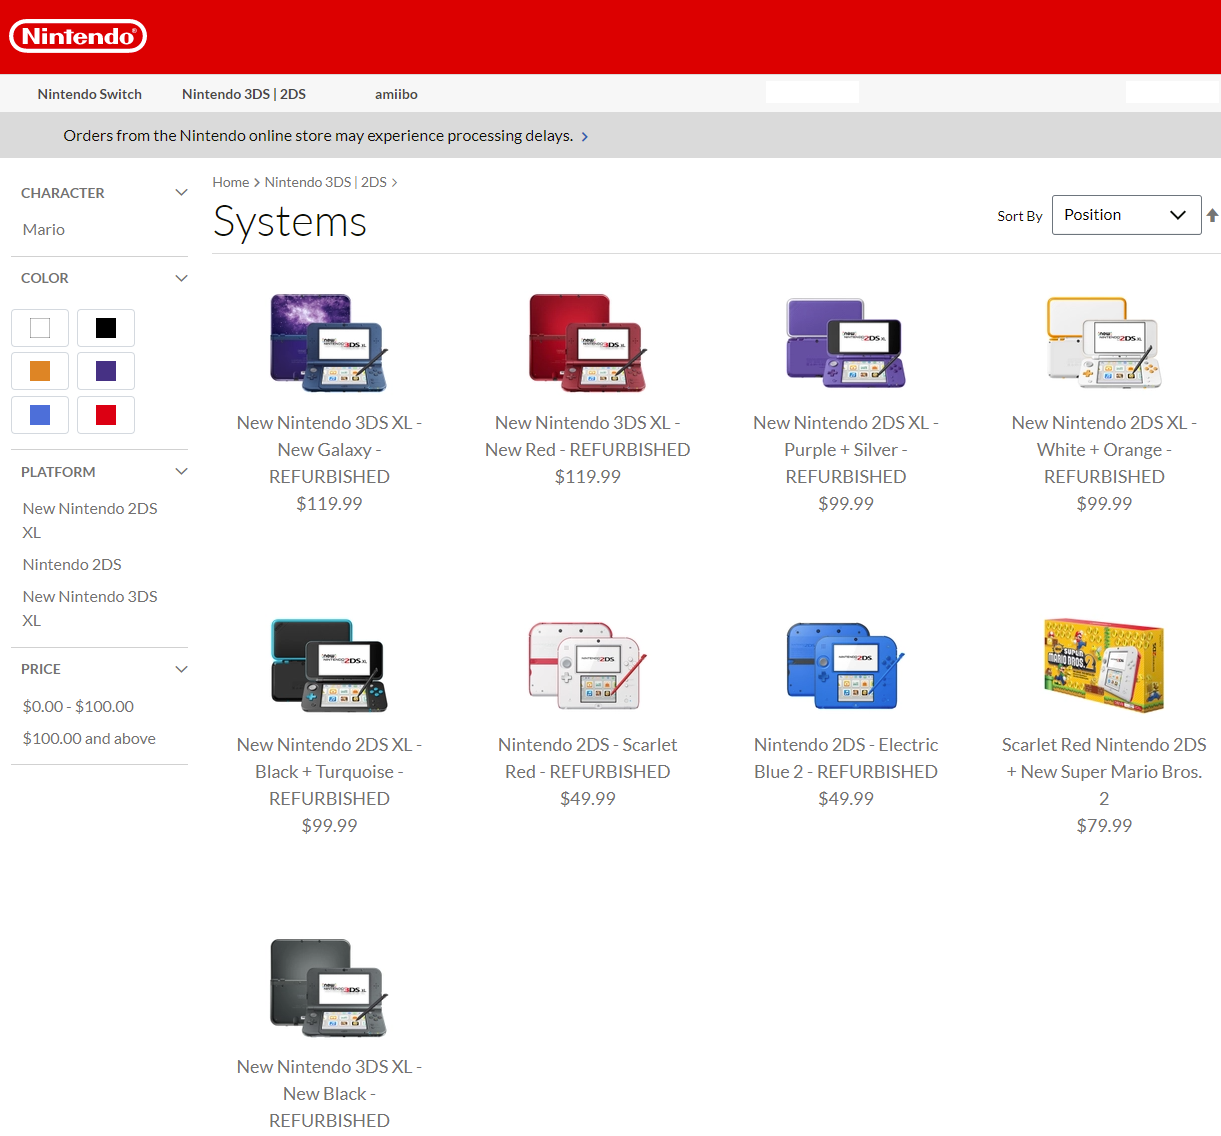The width and height of the screenshot is (1221, 1136).
Task: Open Black + Turquoise 2DS XL image
Action: 329,665
